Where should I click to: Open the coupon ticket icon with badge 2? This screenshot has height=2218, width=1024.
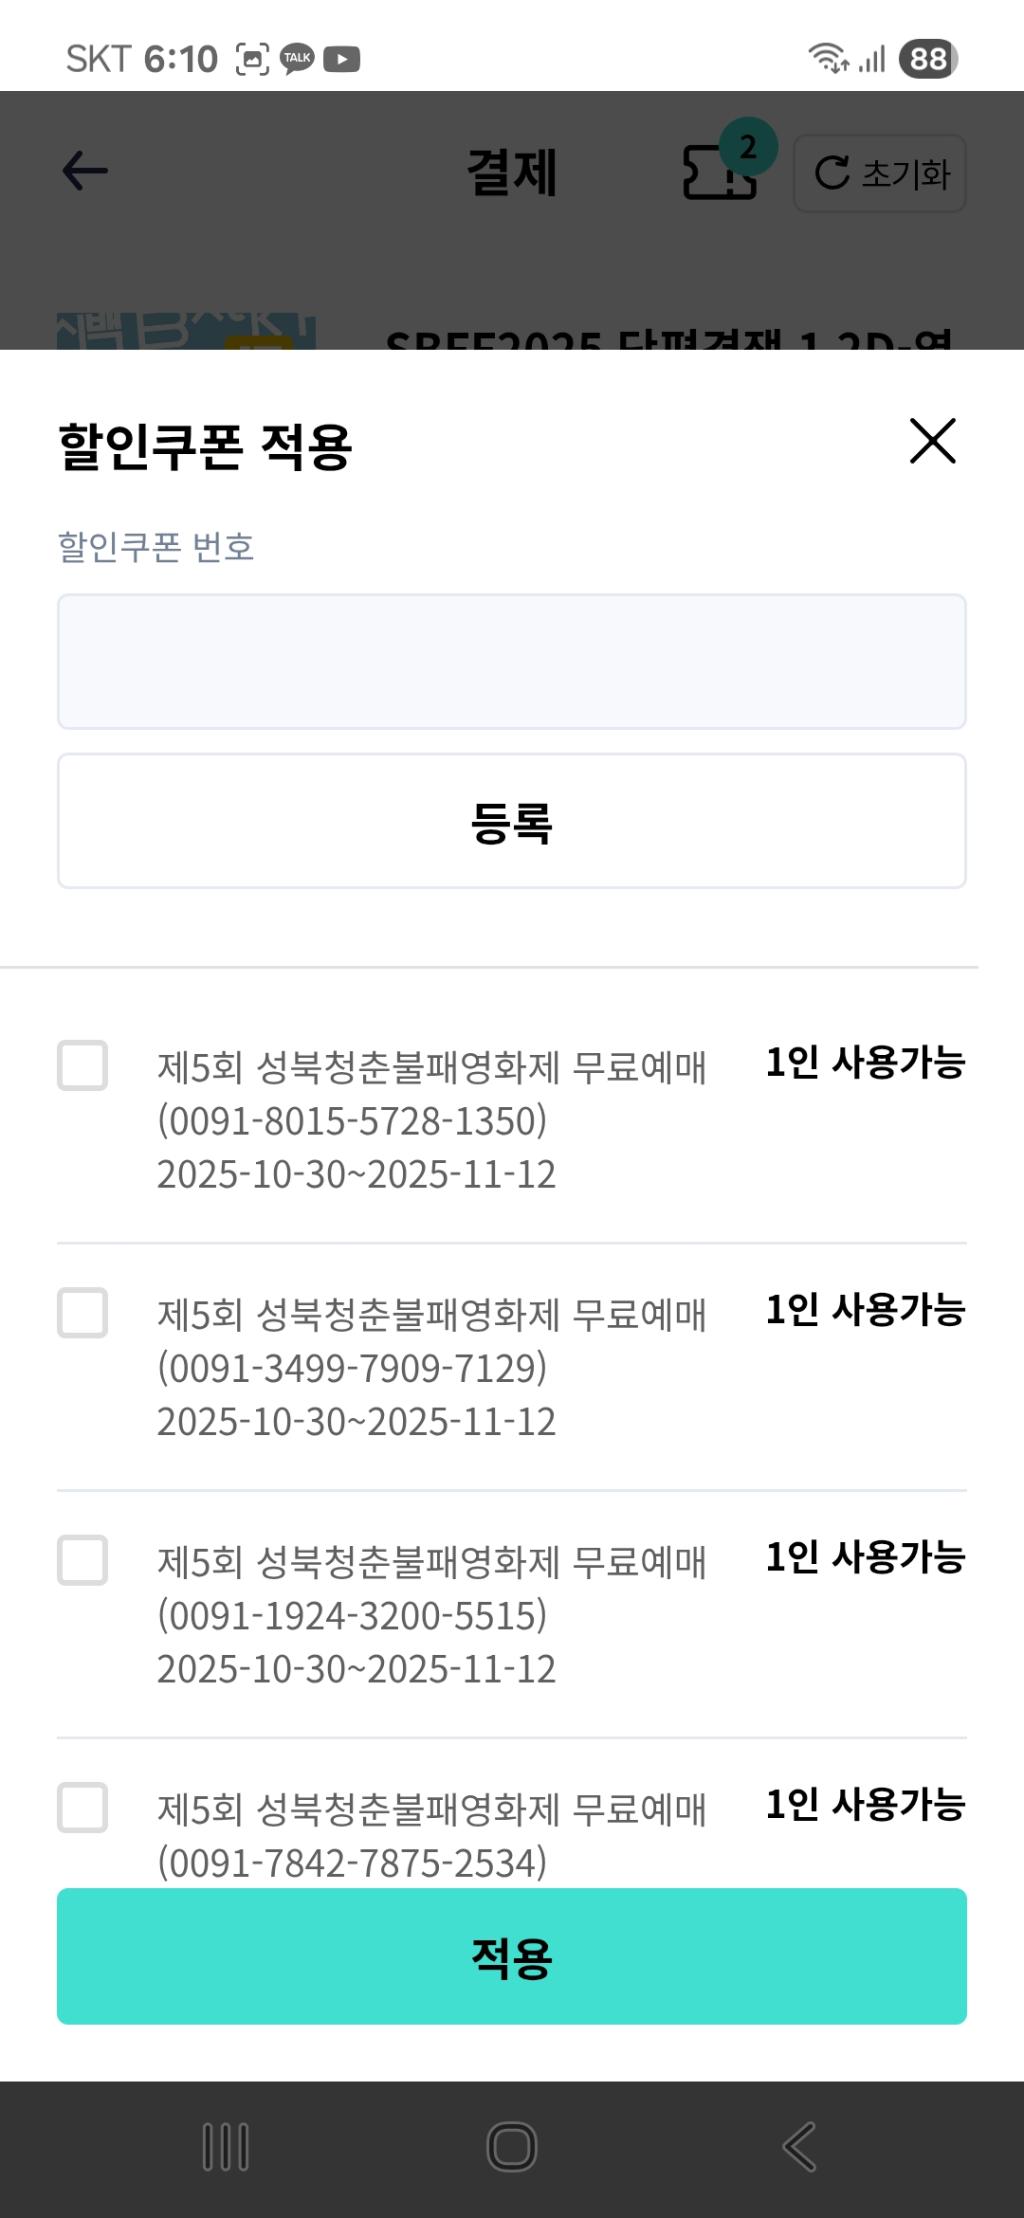tap(721, 171)
